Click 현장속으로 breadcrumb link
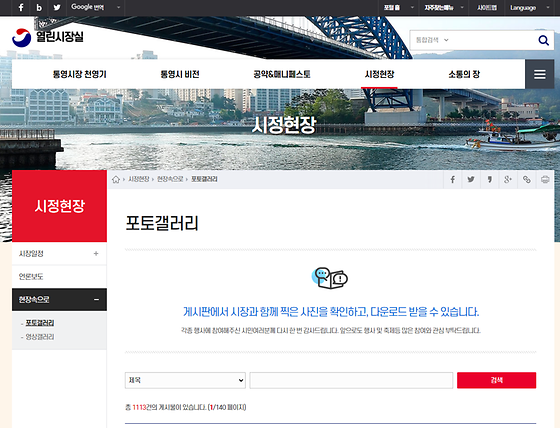The height and width of the screenshot is (428, 560). click(x=170, y=179)
